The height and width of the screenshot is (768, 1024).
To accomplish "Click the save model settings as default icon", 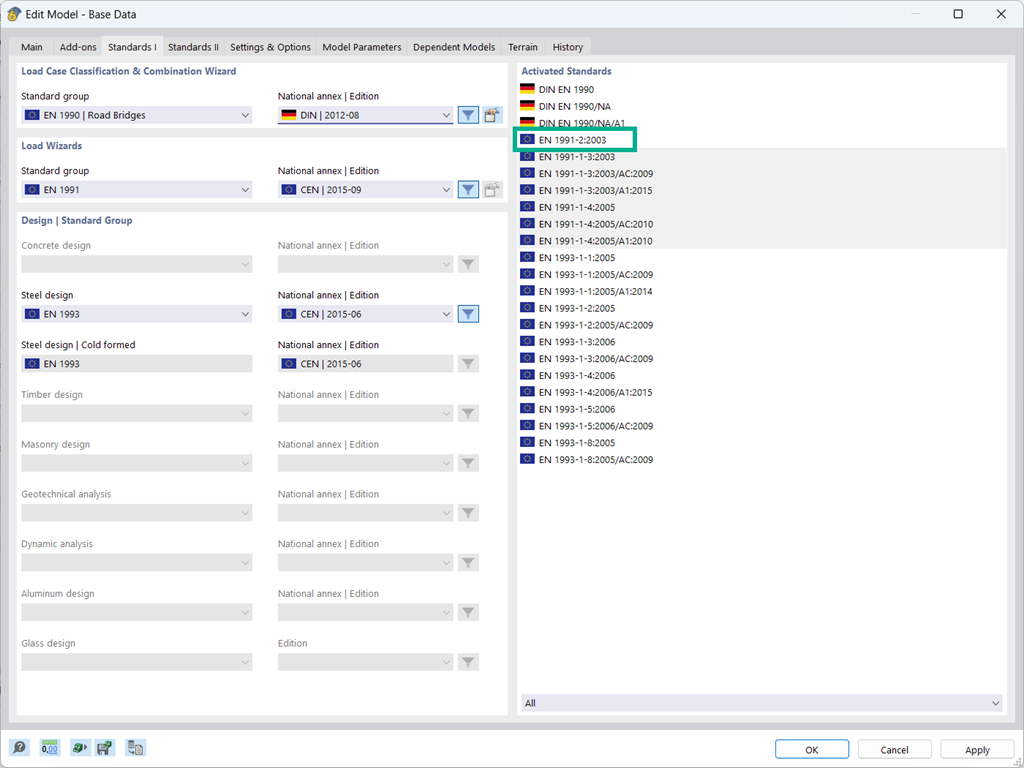I will (104, 748).
